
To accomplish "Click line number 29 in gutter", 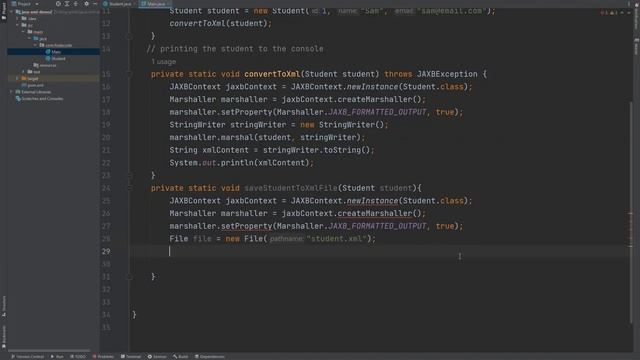I will 106,251.
